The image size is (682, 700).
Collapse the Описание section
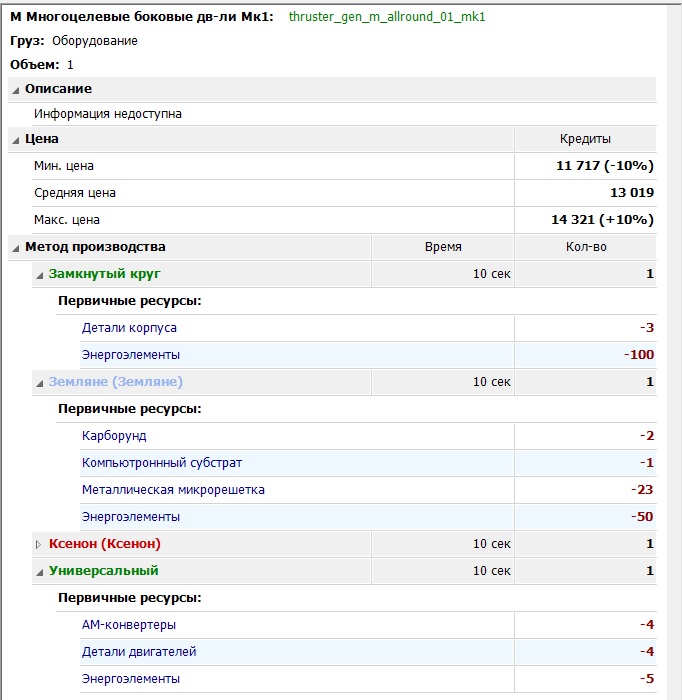pos(16,89)
